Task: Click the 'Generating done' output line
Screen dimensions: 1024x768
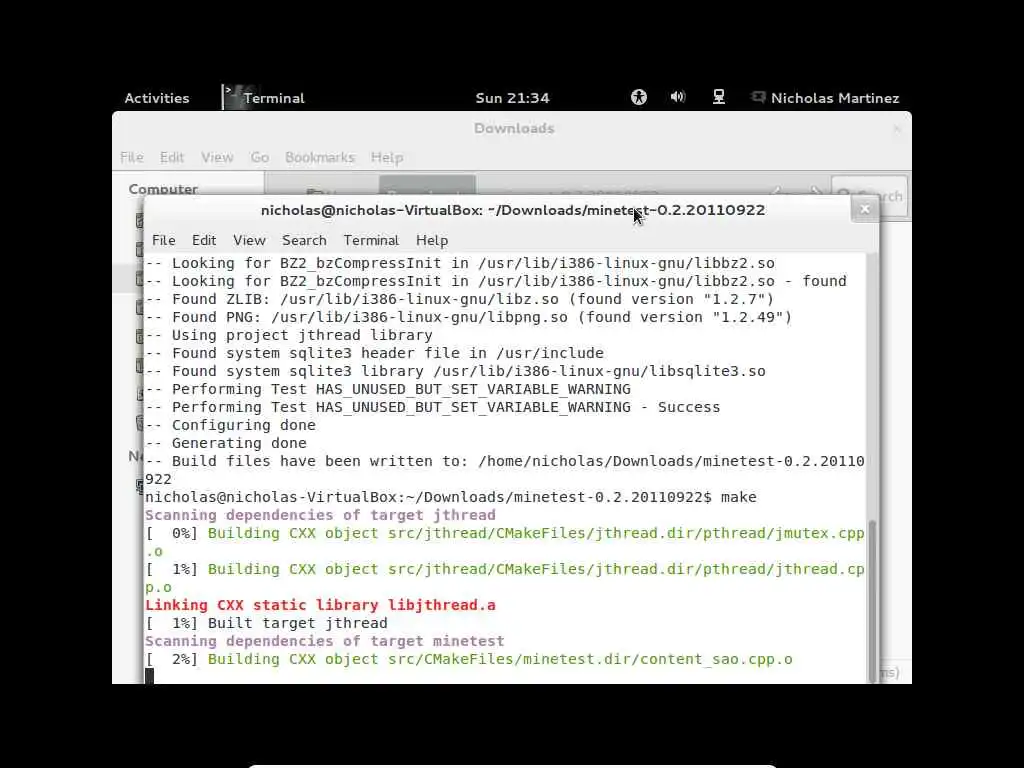Action: pyautogui.click(x=226, y=443)
